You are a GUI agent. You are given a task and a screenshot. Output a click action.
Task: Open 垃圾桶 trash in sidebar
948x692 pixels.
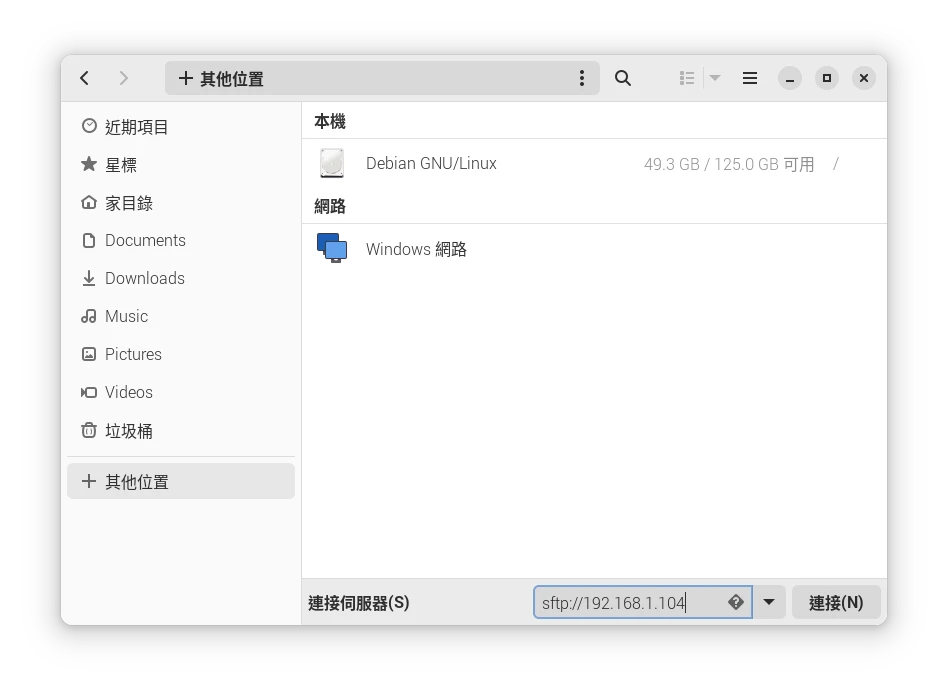[181, 431]
